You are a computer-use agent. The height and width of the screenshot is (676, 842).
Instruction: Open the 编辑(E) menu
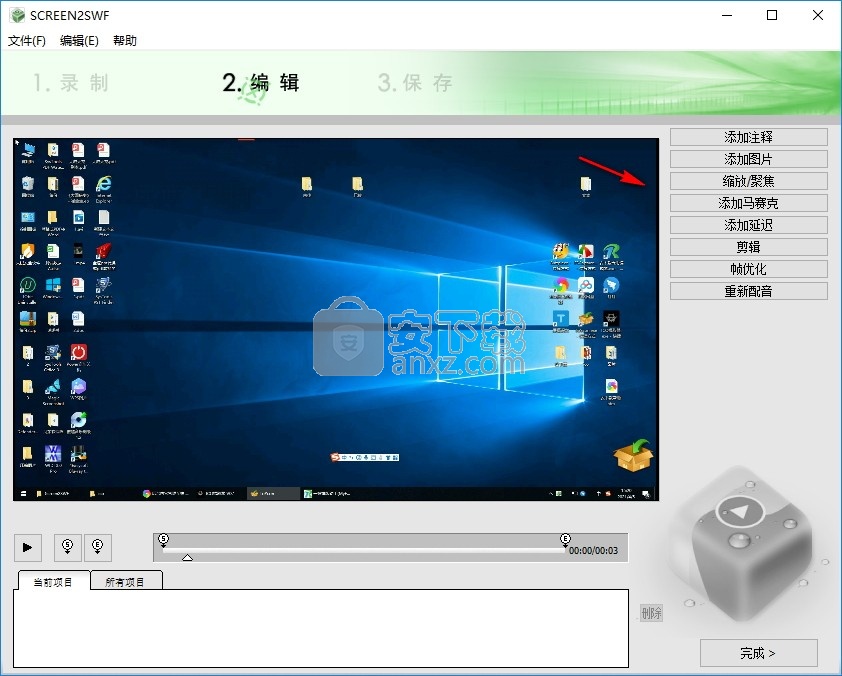click(79, 41)
